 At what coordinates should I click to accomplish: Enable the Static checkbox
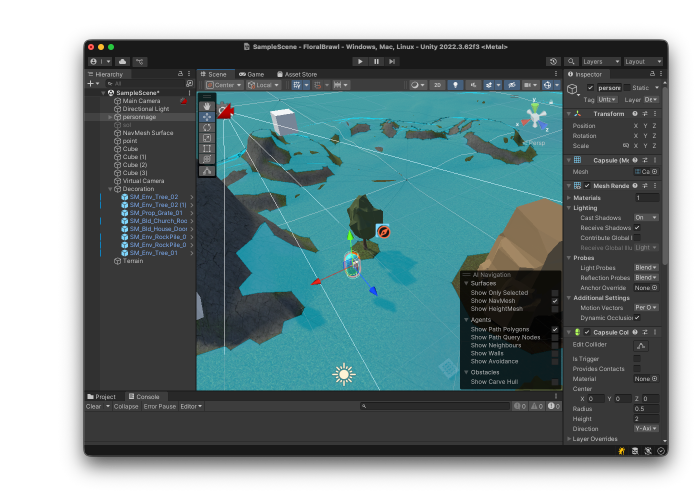coord(627,87)
